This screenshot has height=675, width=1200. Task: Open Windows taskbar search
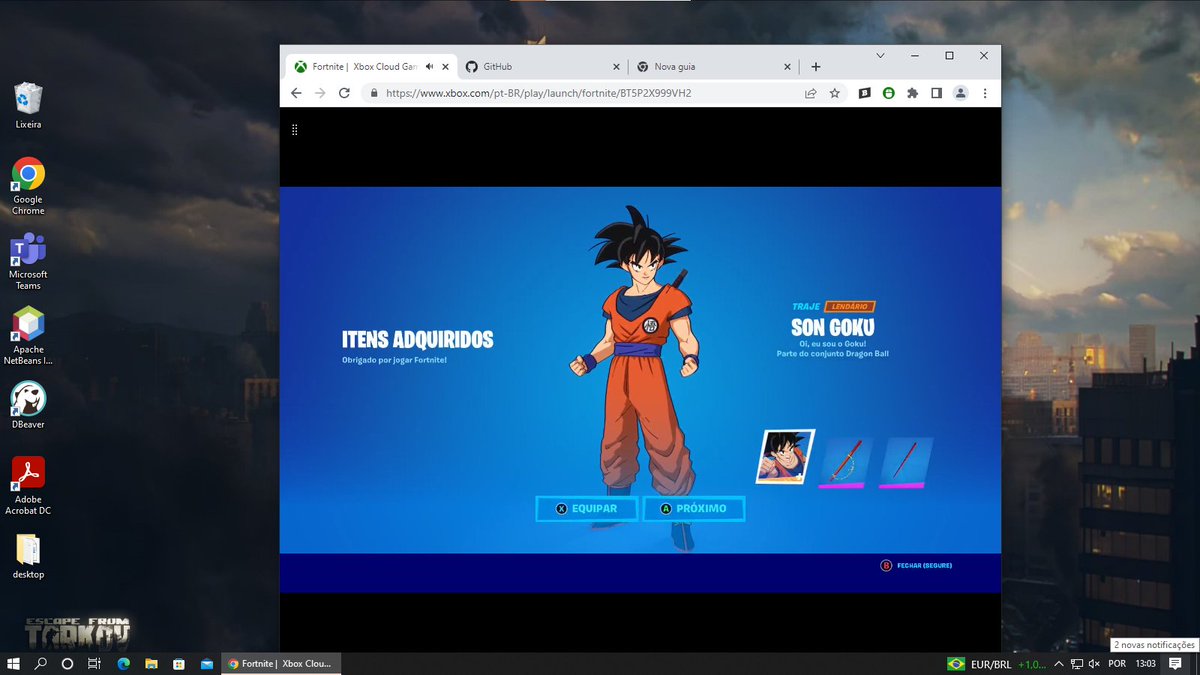tap(41, 663)
